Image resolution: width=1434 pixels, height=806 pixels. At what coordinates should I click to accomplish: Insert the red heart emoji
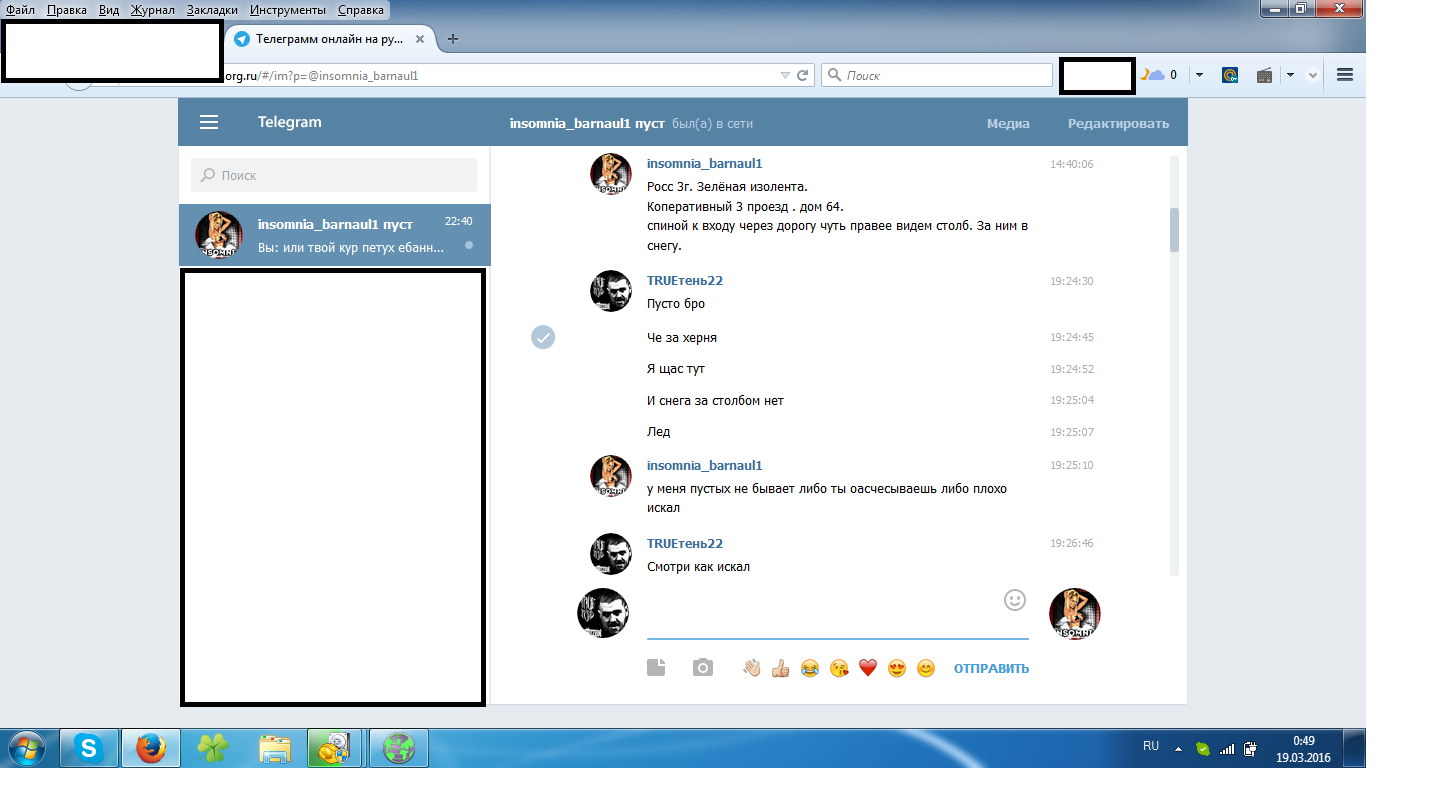(868, 668)
